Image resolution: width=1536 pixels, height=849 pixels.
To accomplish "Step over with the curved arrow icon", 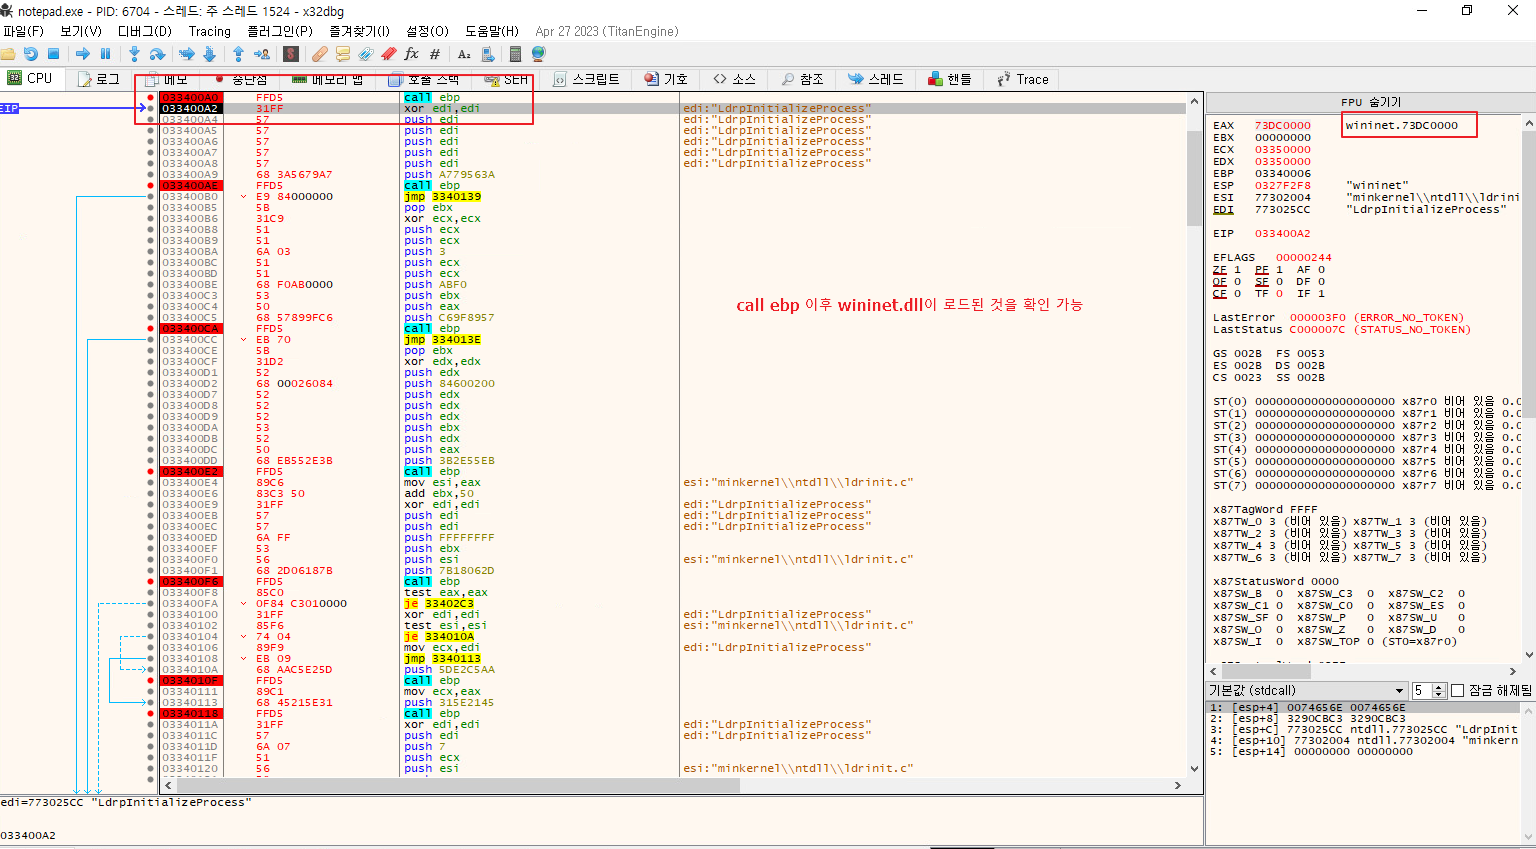I will [x=157, y=54].
